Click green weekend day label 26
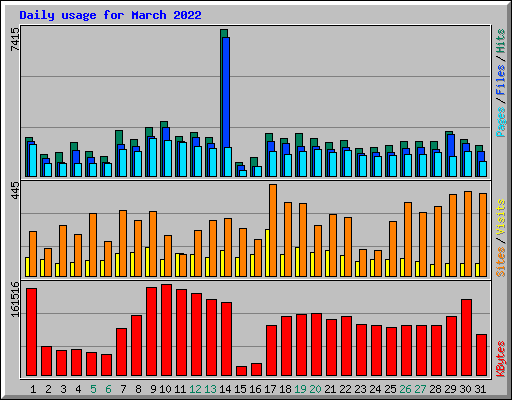 405,389
